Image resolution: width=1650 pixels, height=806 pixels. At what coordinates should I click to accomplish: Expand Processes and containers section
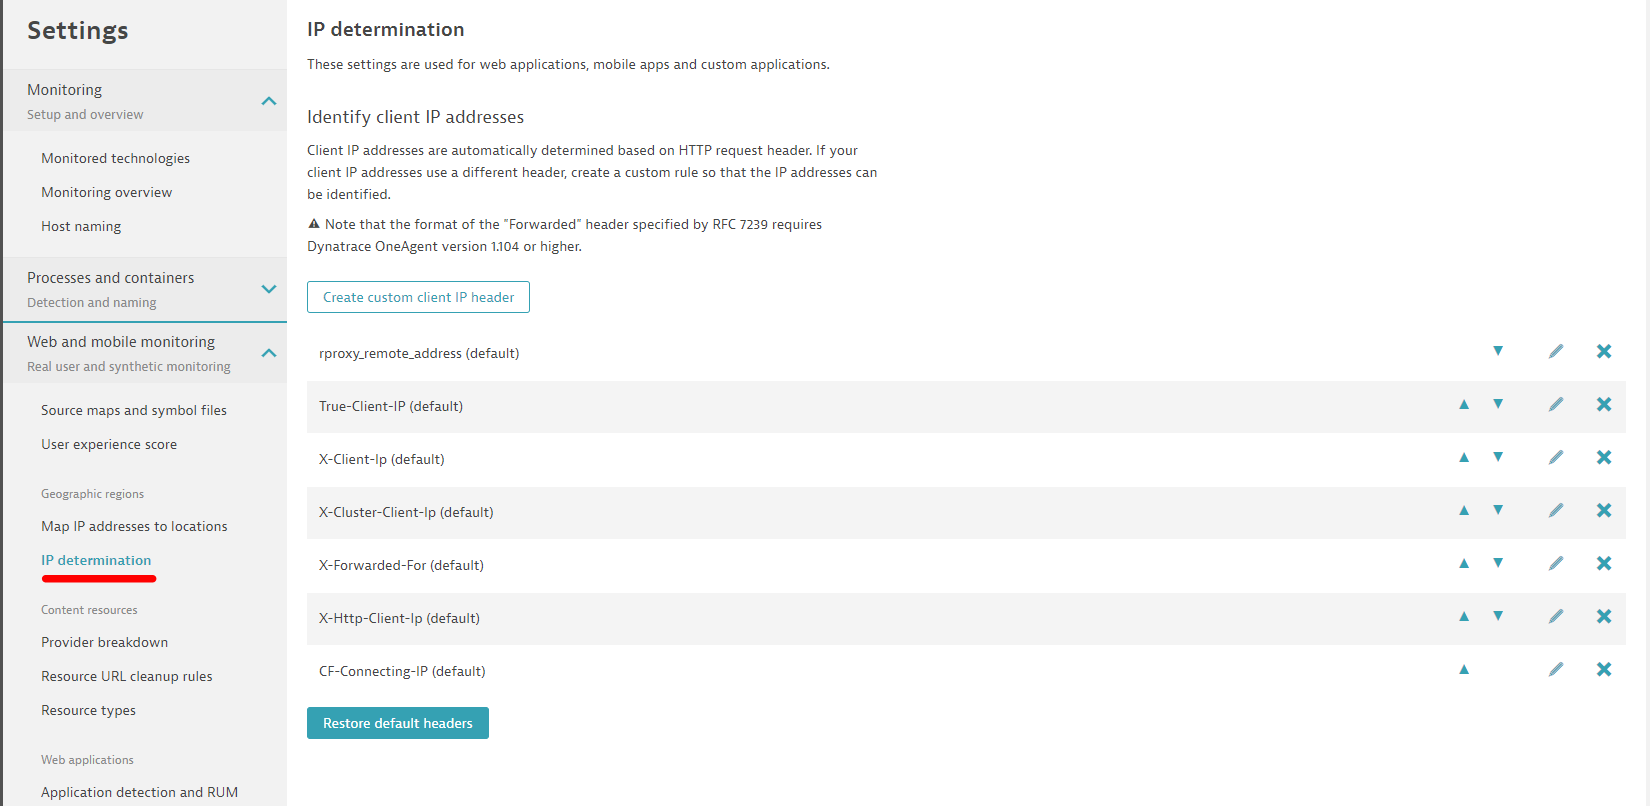(268, 289)
